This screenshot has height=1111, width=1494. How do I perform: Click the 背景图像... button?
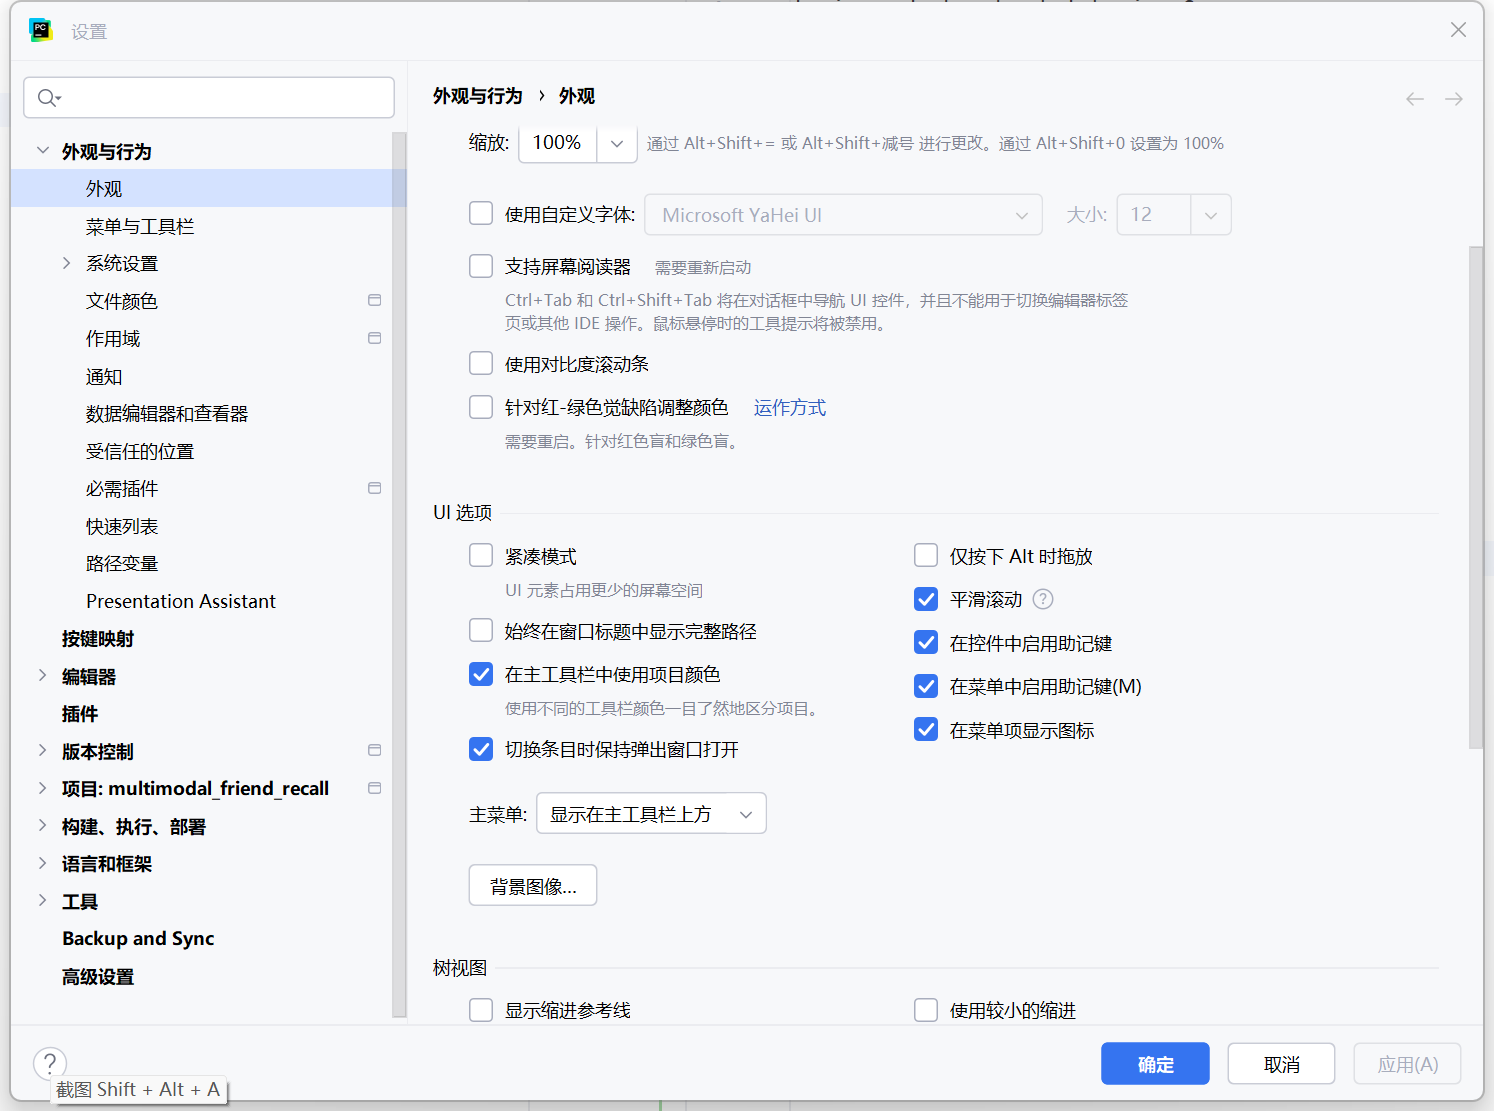point(533,885)
